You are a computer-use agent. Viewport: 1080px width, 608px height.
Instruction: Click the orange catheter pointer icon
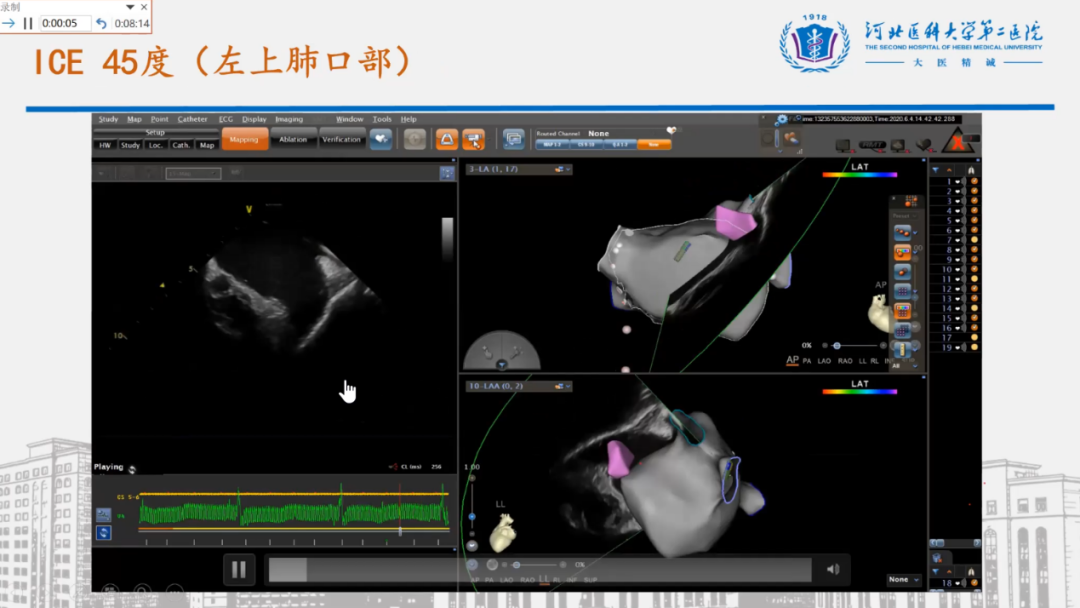[x=473, y=140]
